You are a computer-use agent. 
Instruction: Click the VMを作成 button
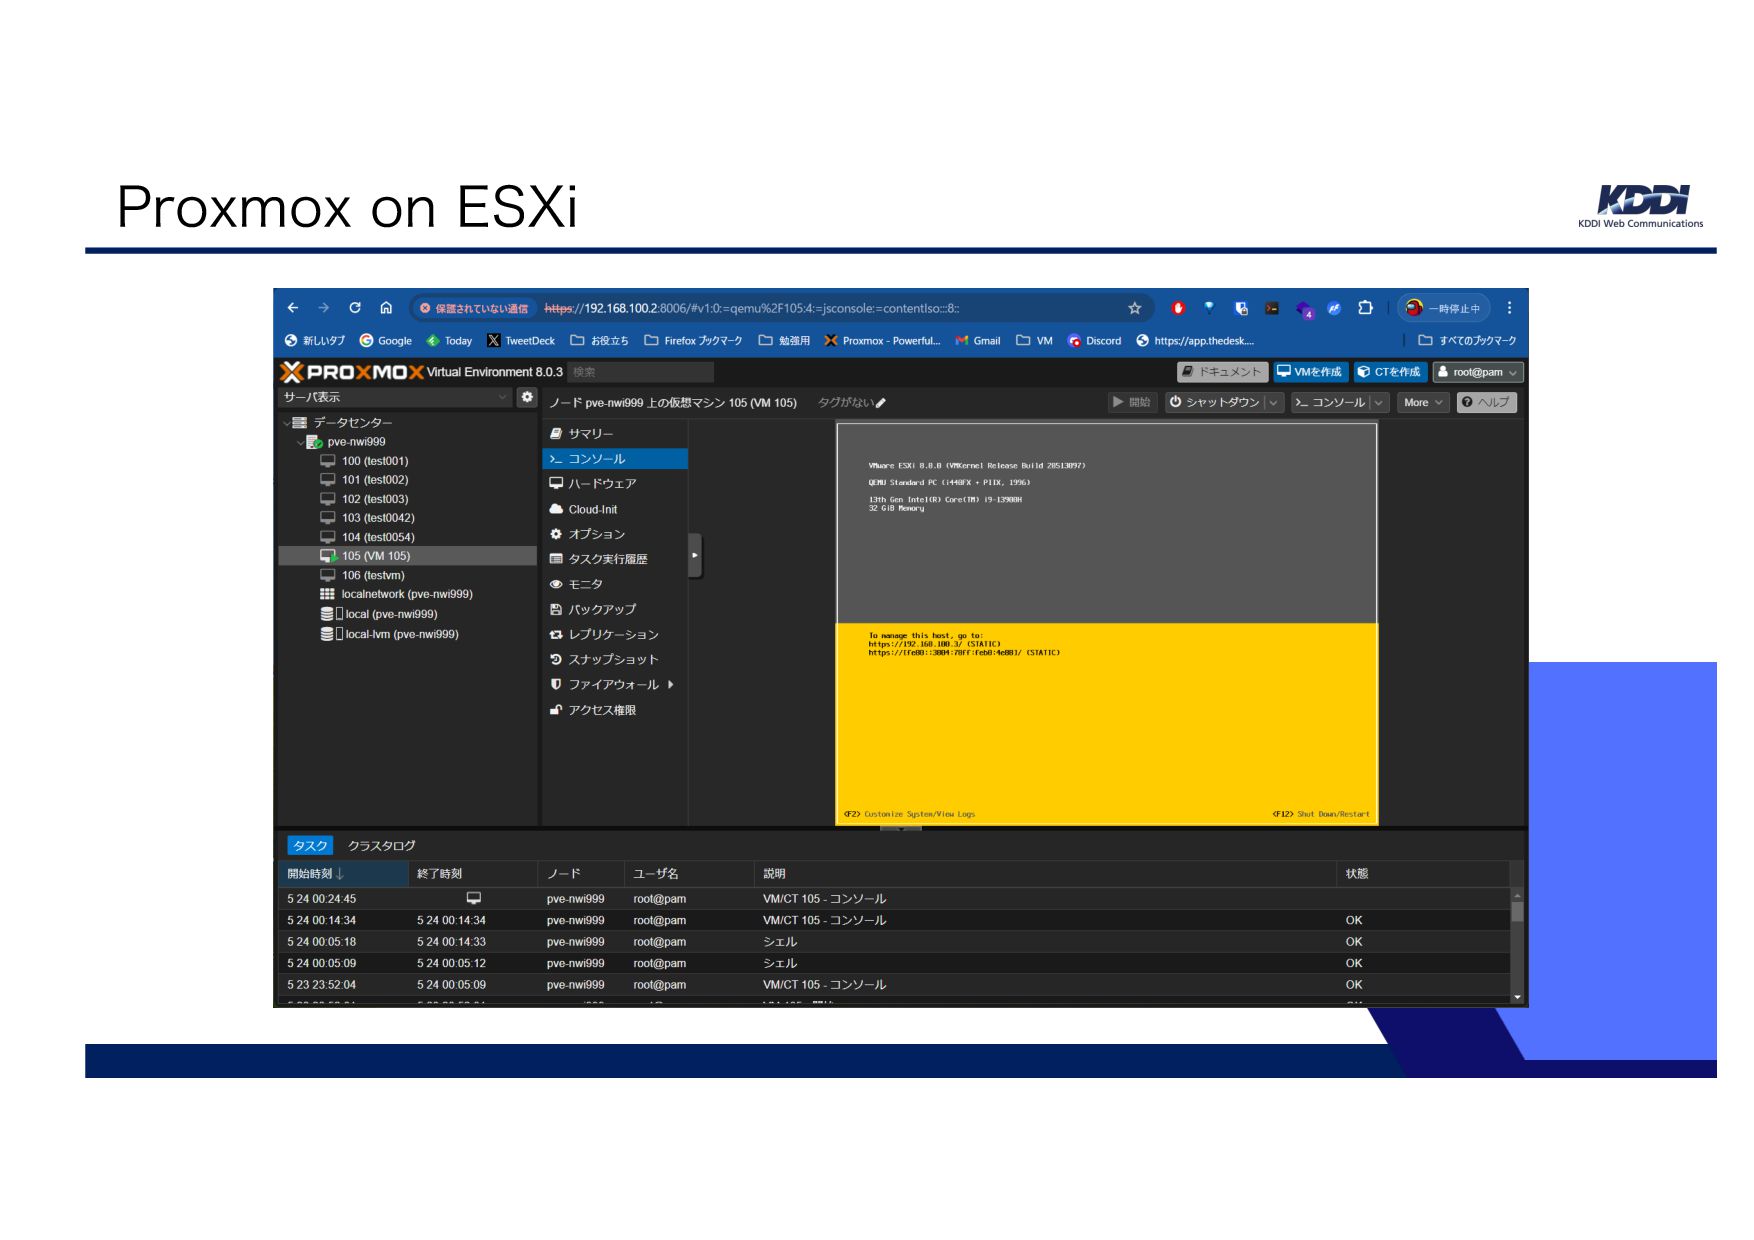pyautogui.click(x=1309, y=372)
